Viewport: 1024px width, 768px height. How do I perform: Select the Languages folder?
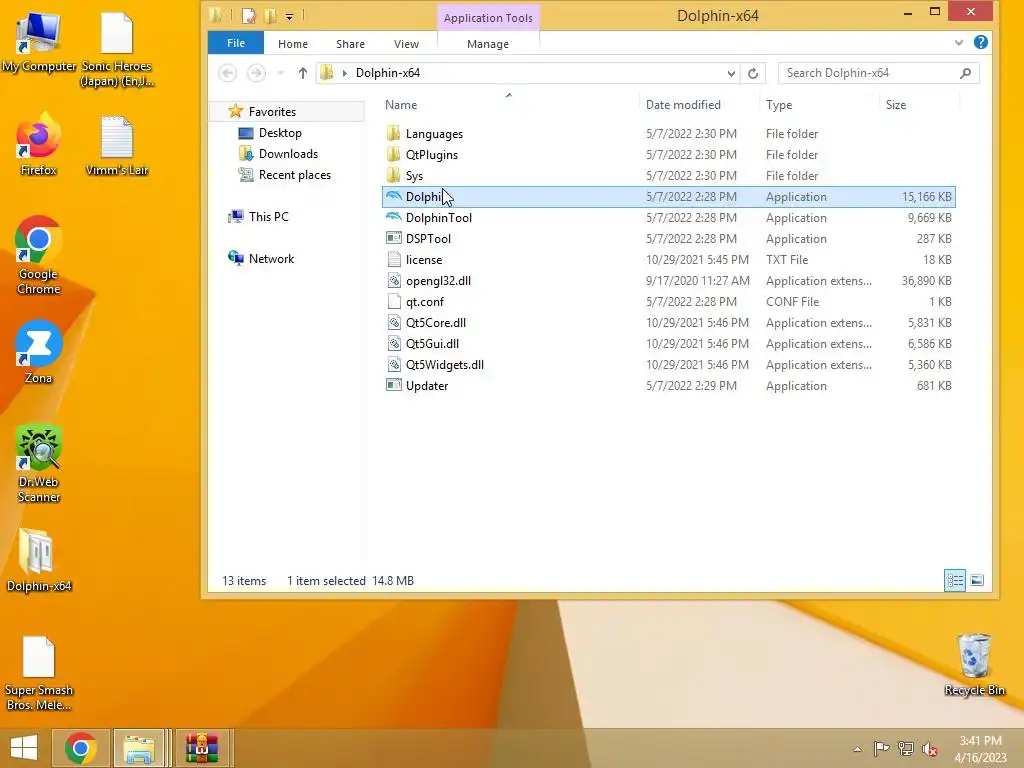[669, 134]
